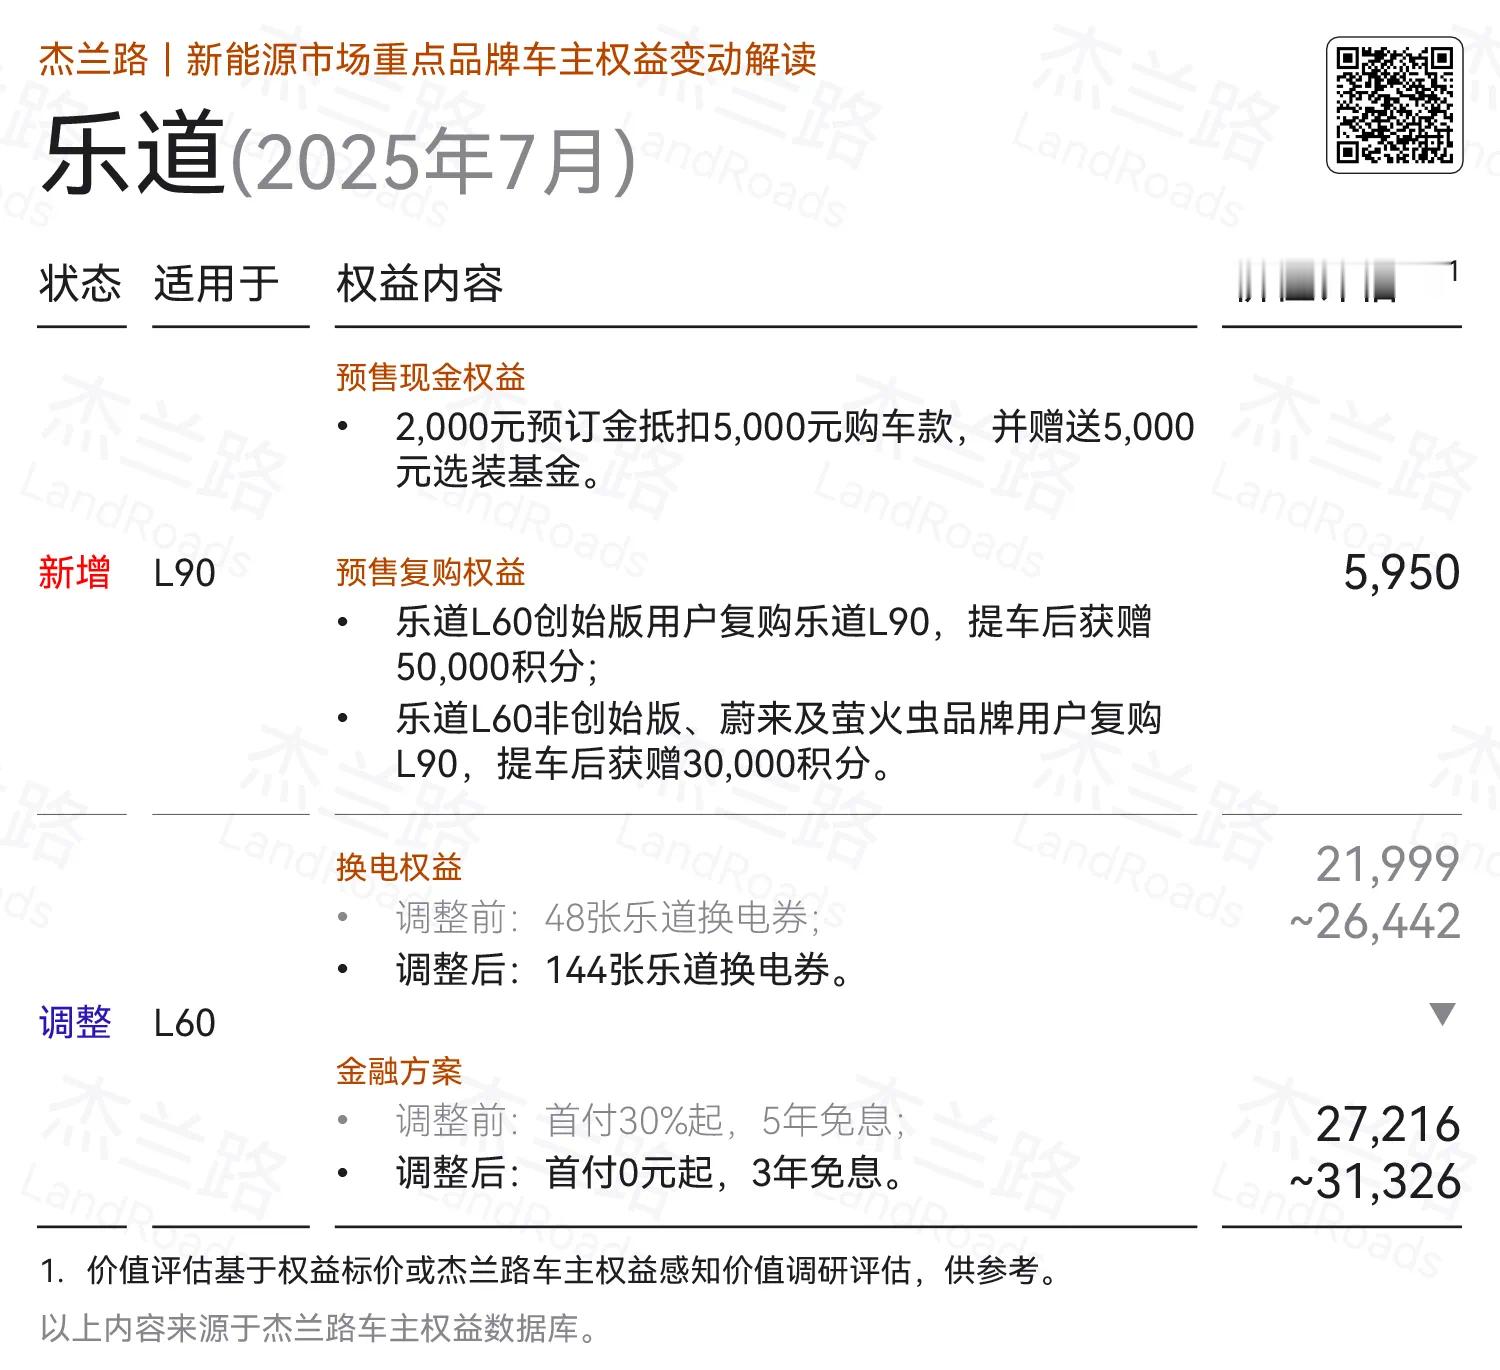The width and height of the screenshot is (1500, 1370).
Task: Select the 金融方案 section heading
Action: pos(399,1071)
